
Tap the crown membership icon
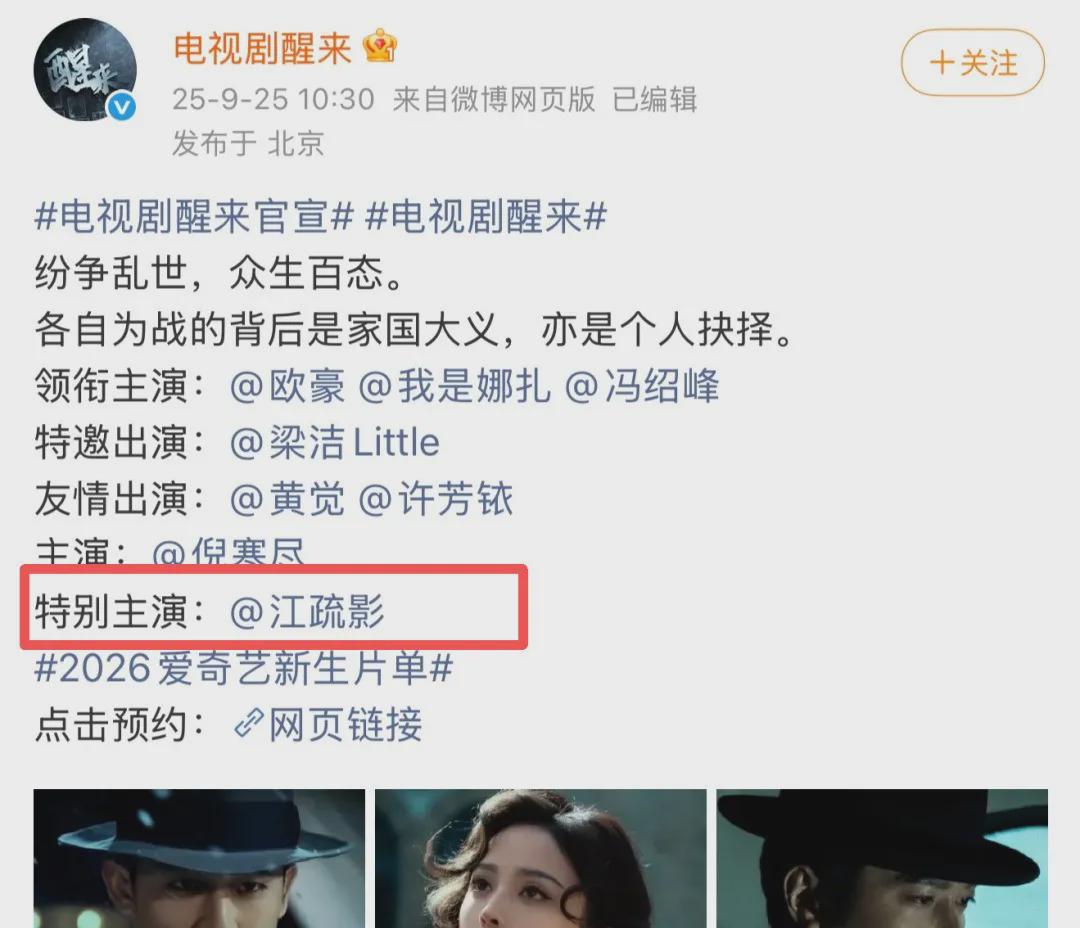point(380,47)
